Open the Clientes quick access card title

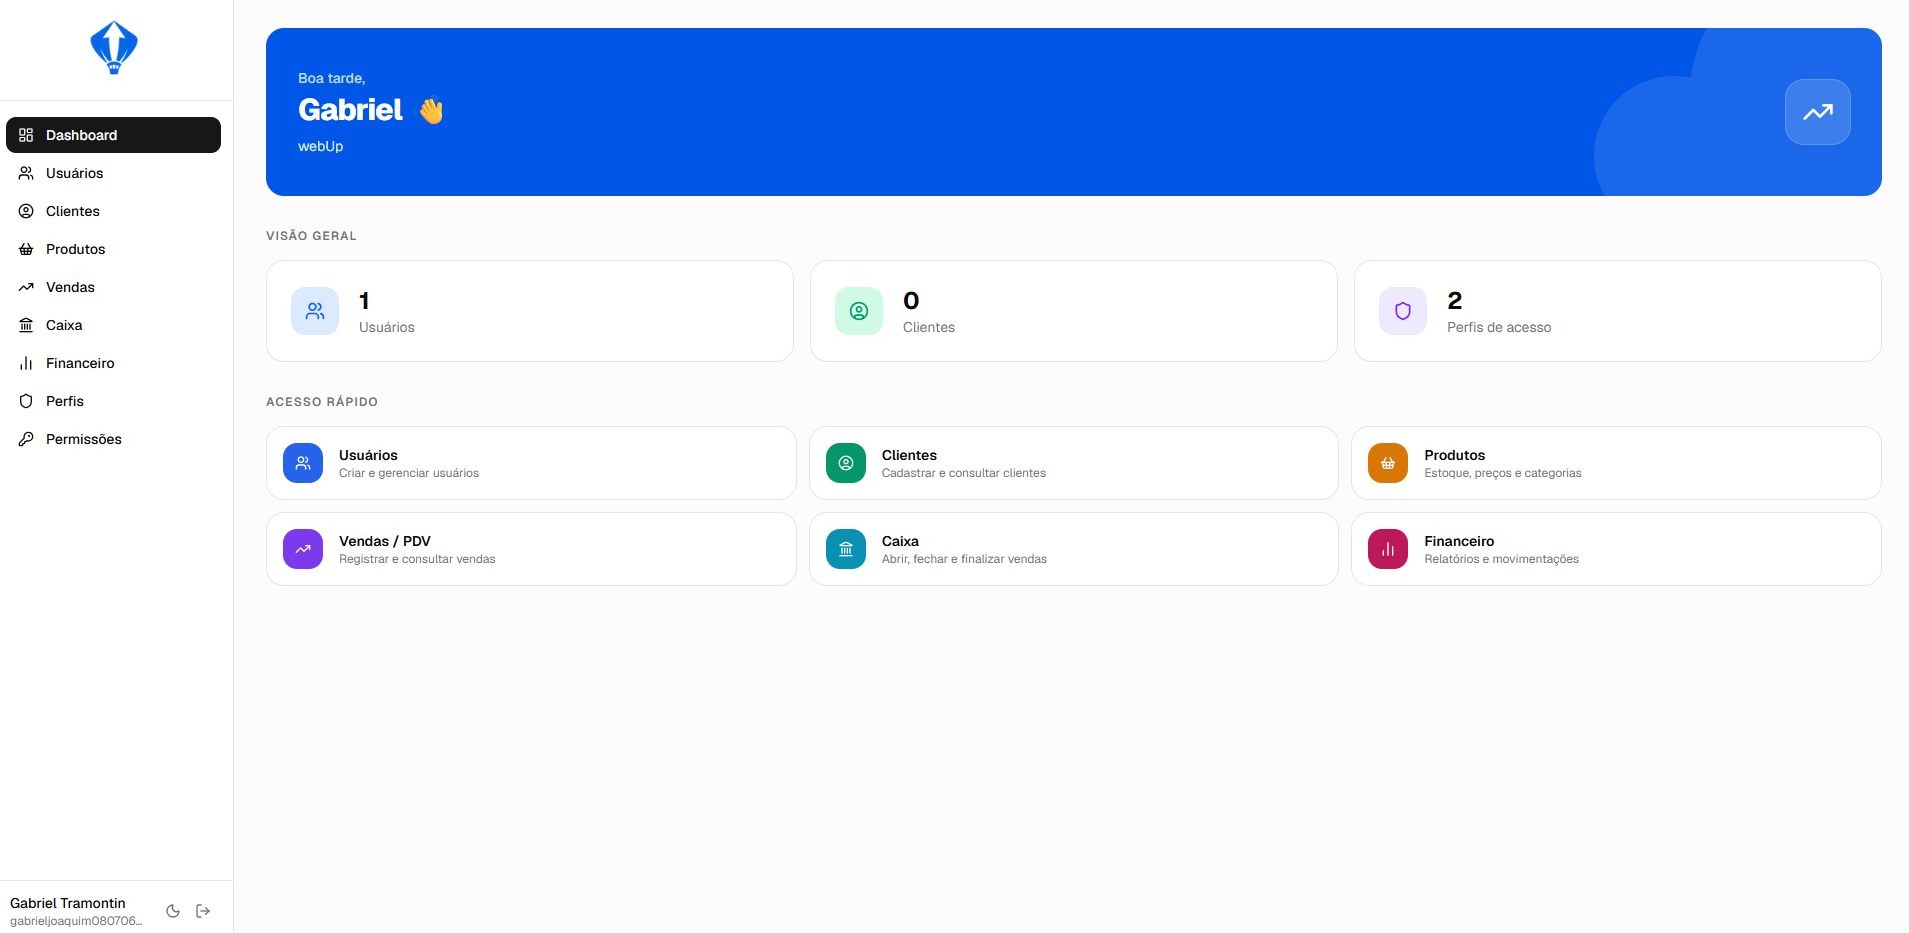909,455
